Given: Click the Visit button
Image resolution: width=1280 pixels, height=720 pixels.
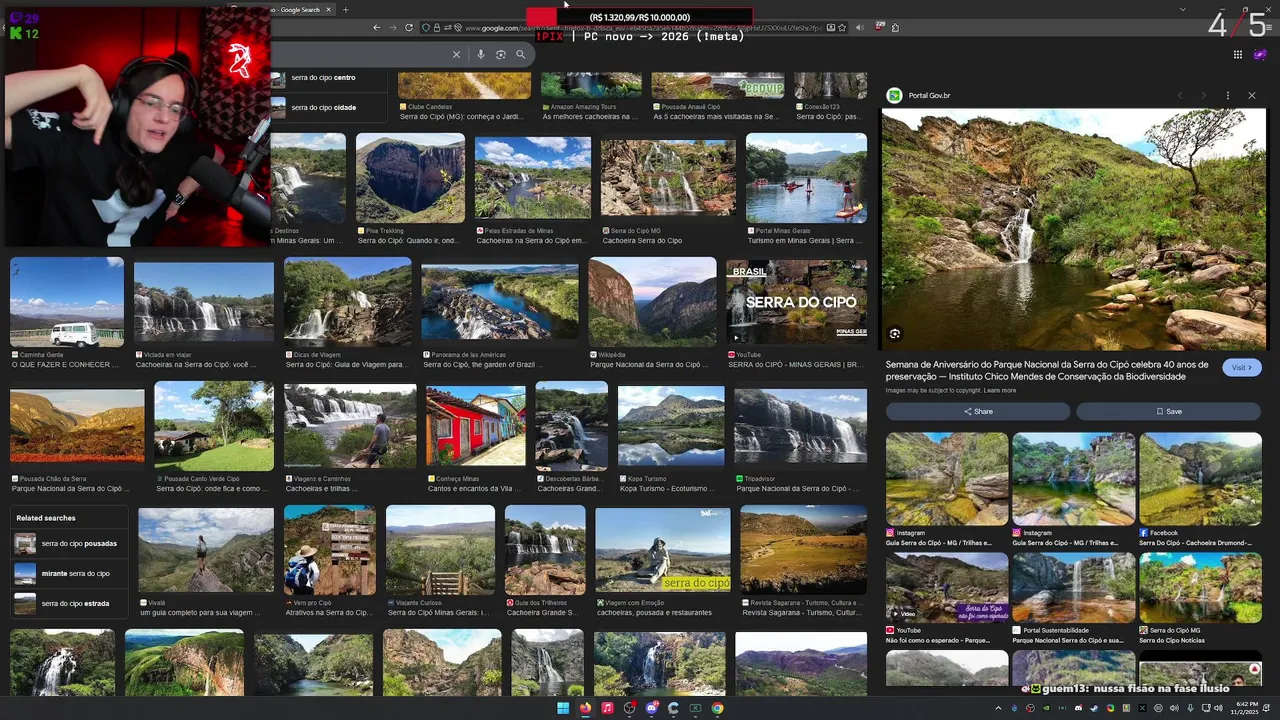Looking at the screenshot, I should [1242, 368].
